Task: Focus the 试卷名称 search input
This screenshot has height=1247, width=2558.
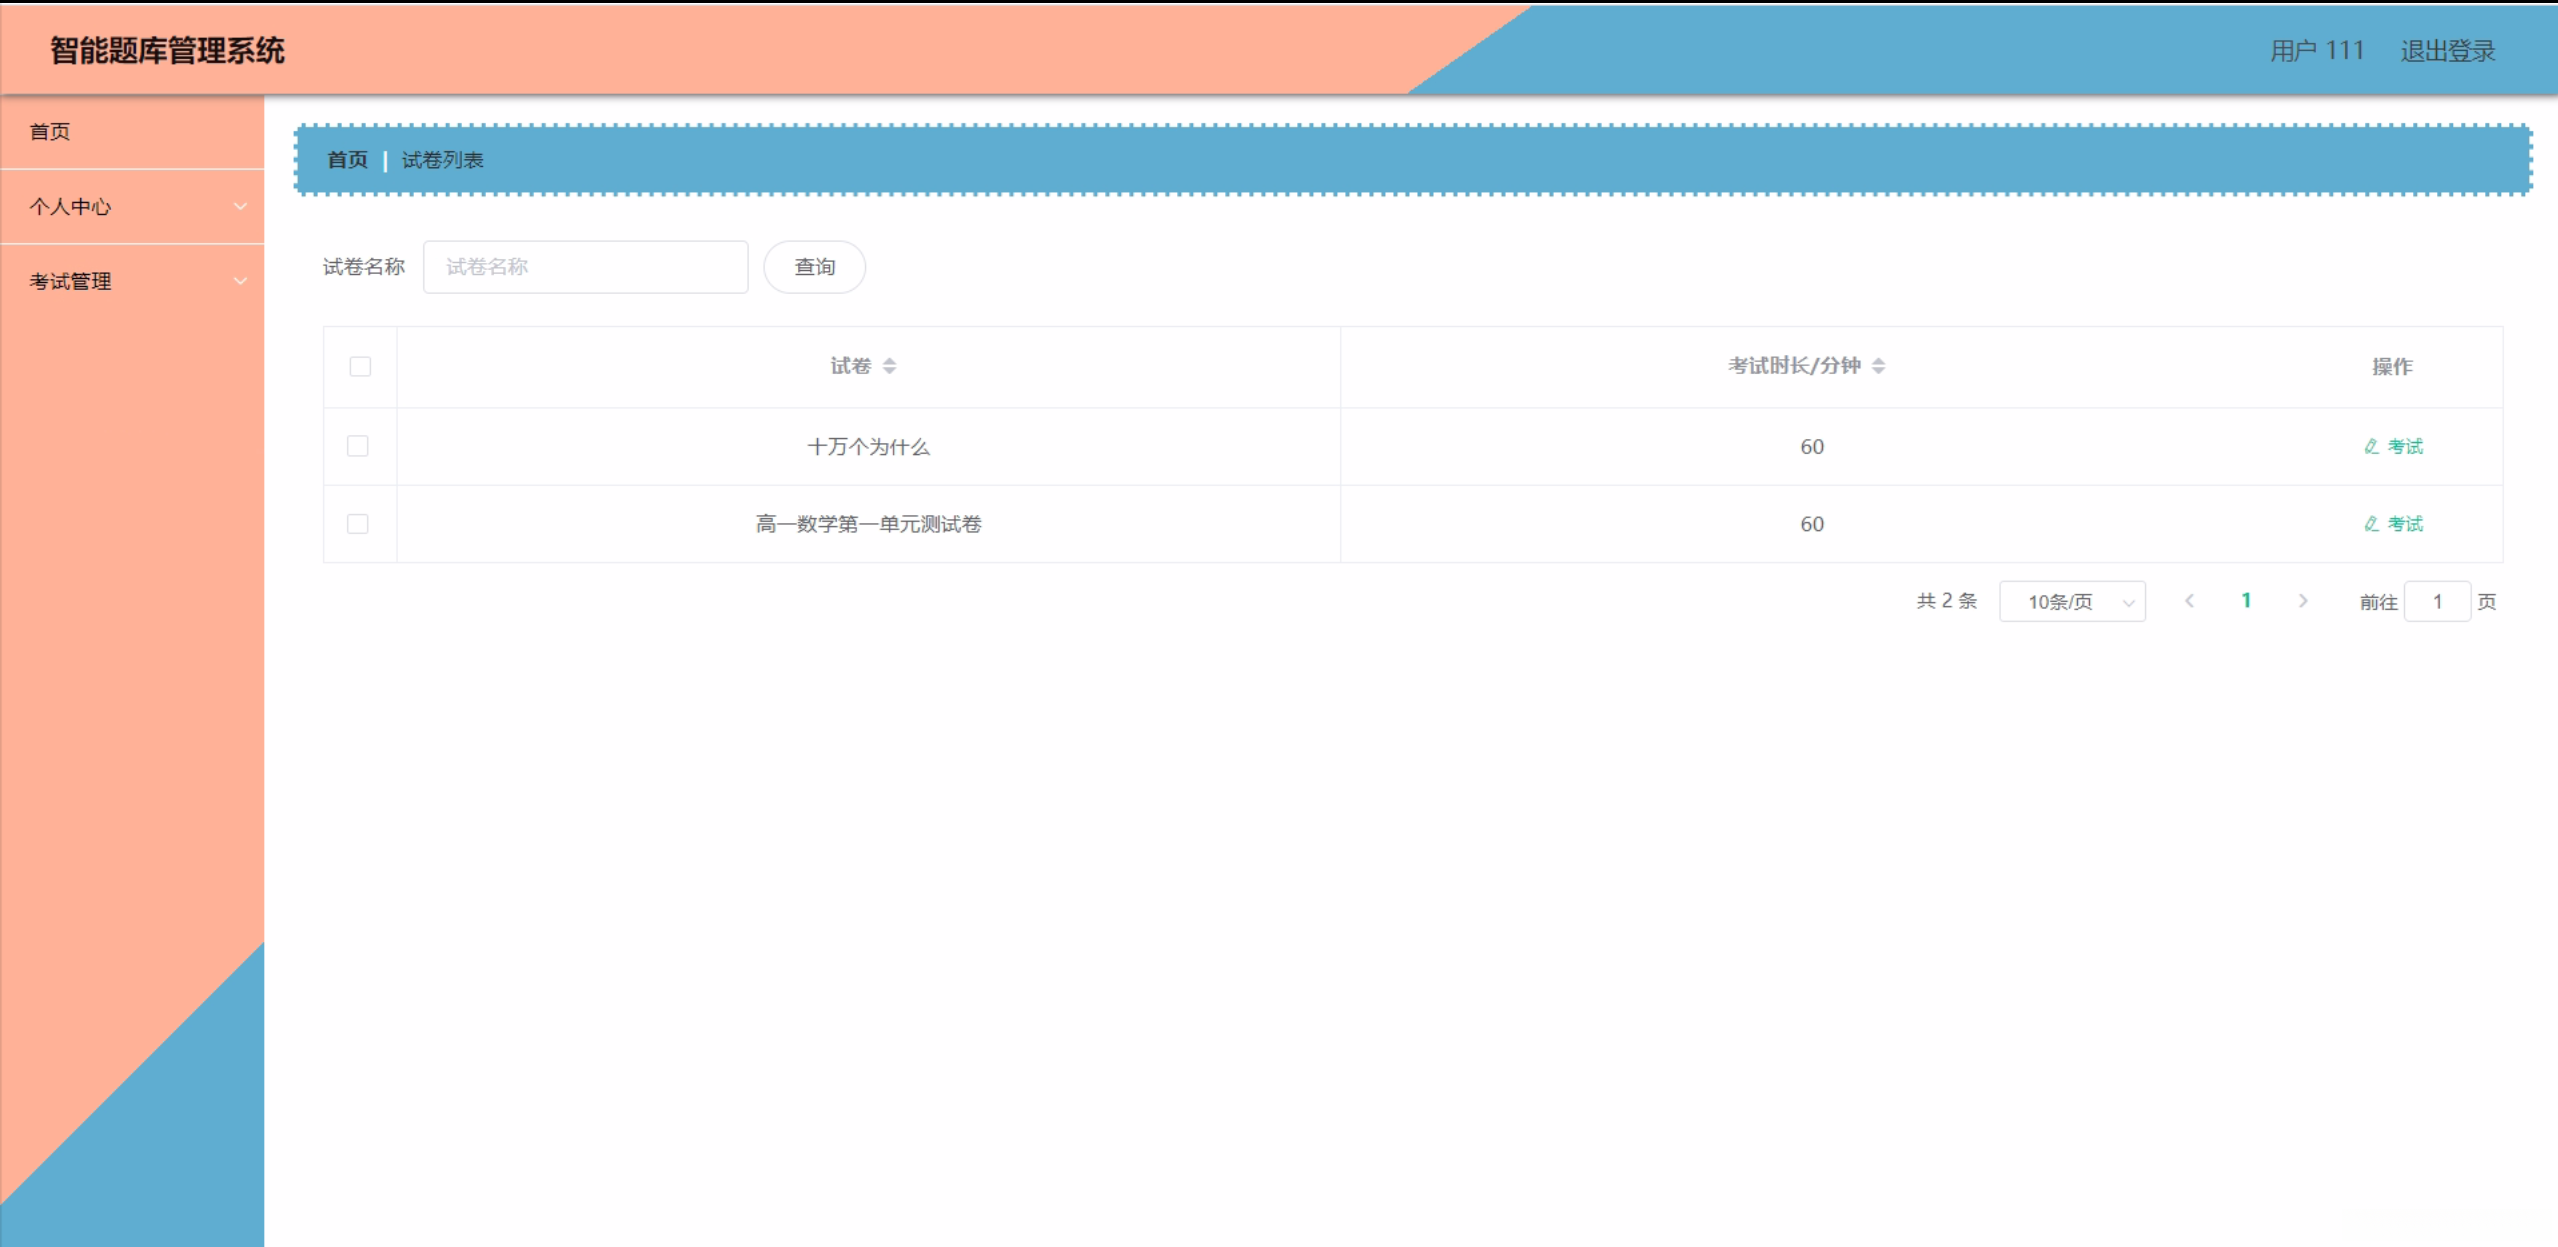Action: coord(585,267)
